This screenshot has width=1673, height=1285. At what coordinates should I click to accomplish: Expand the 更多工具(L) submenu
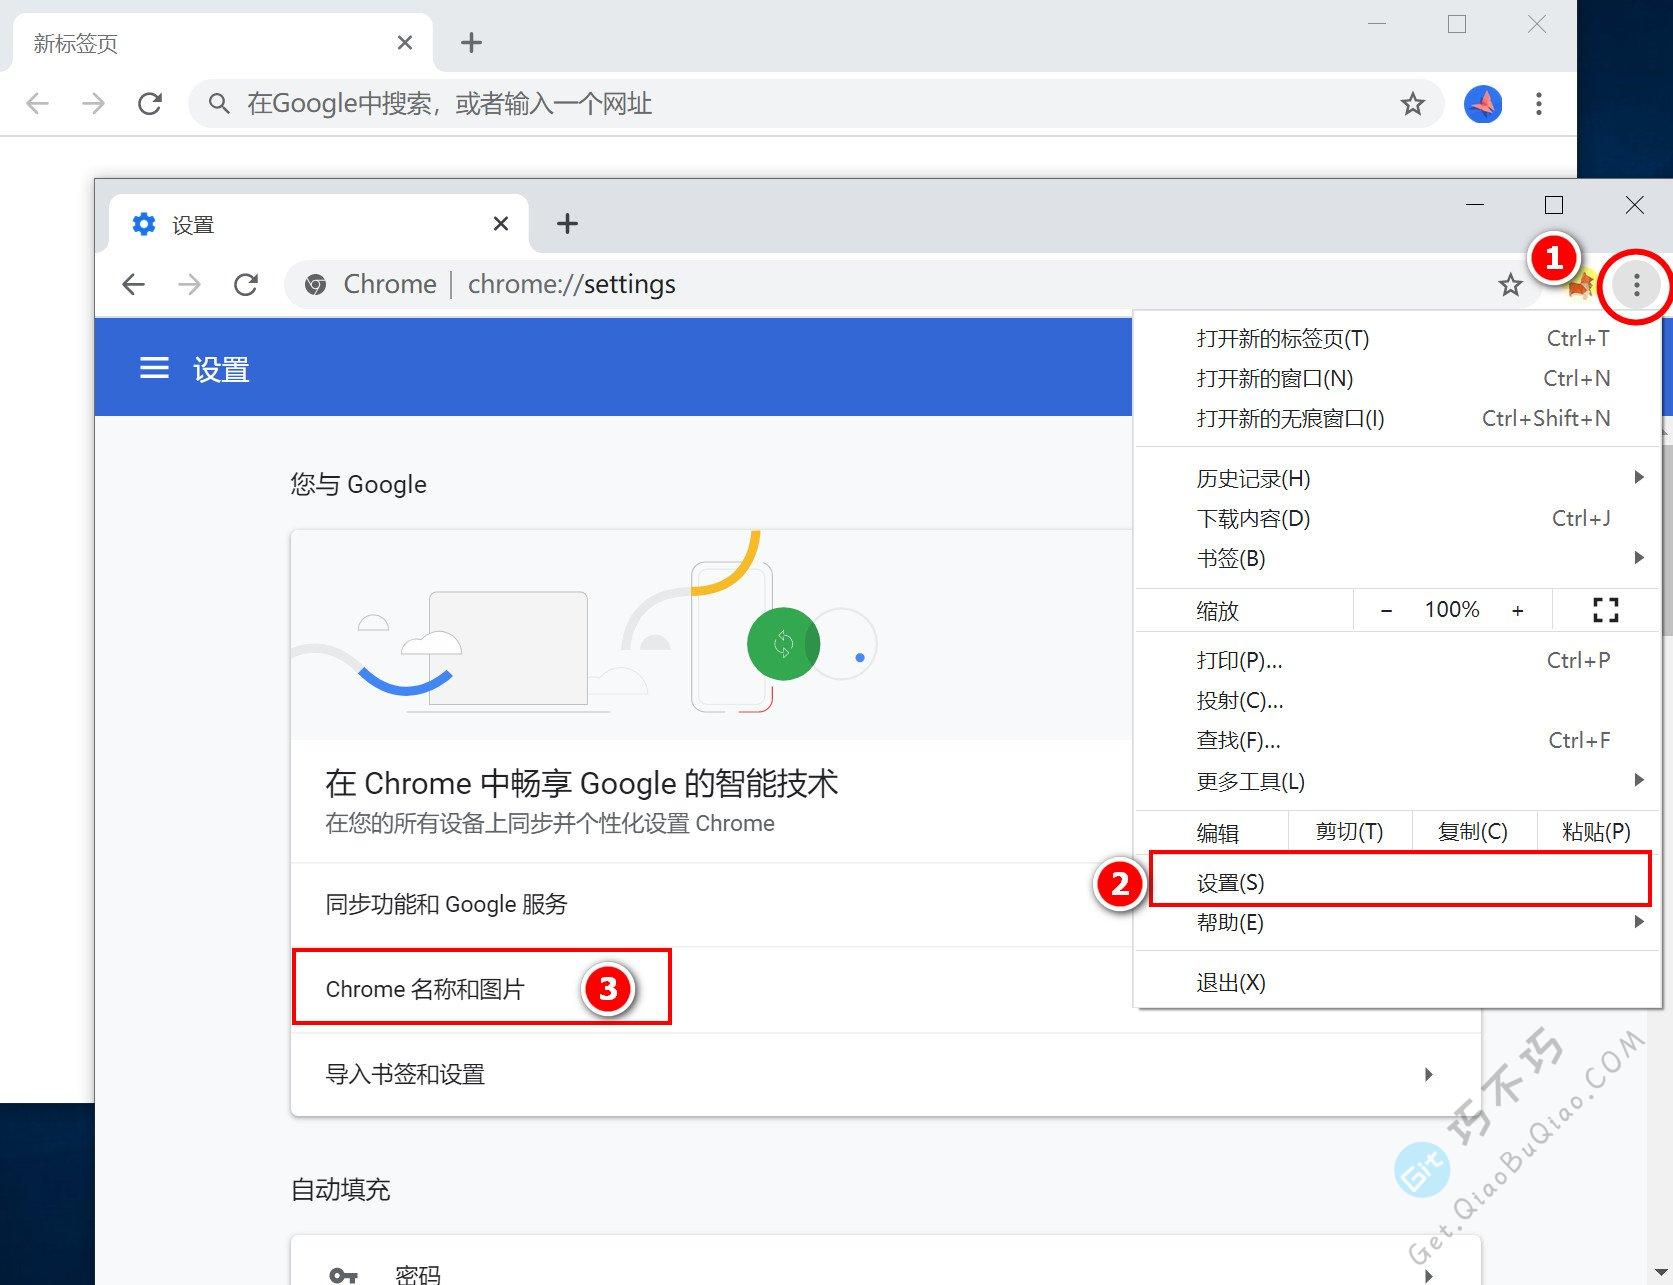coord(1398,781)
